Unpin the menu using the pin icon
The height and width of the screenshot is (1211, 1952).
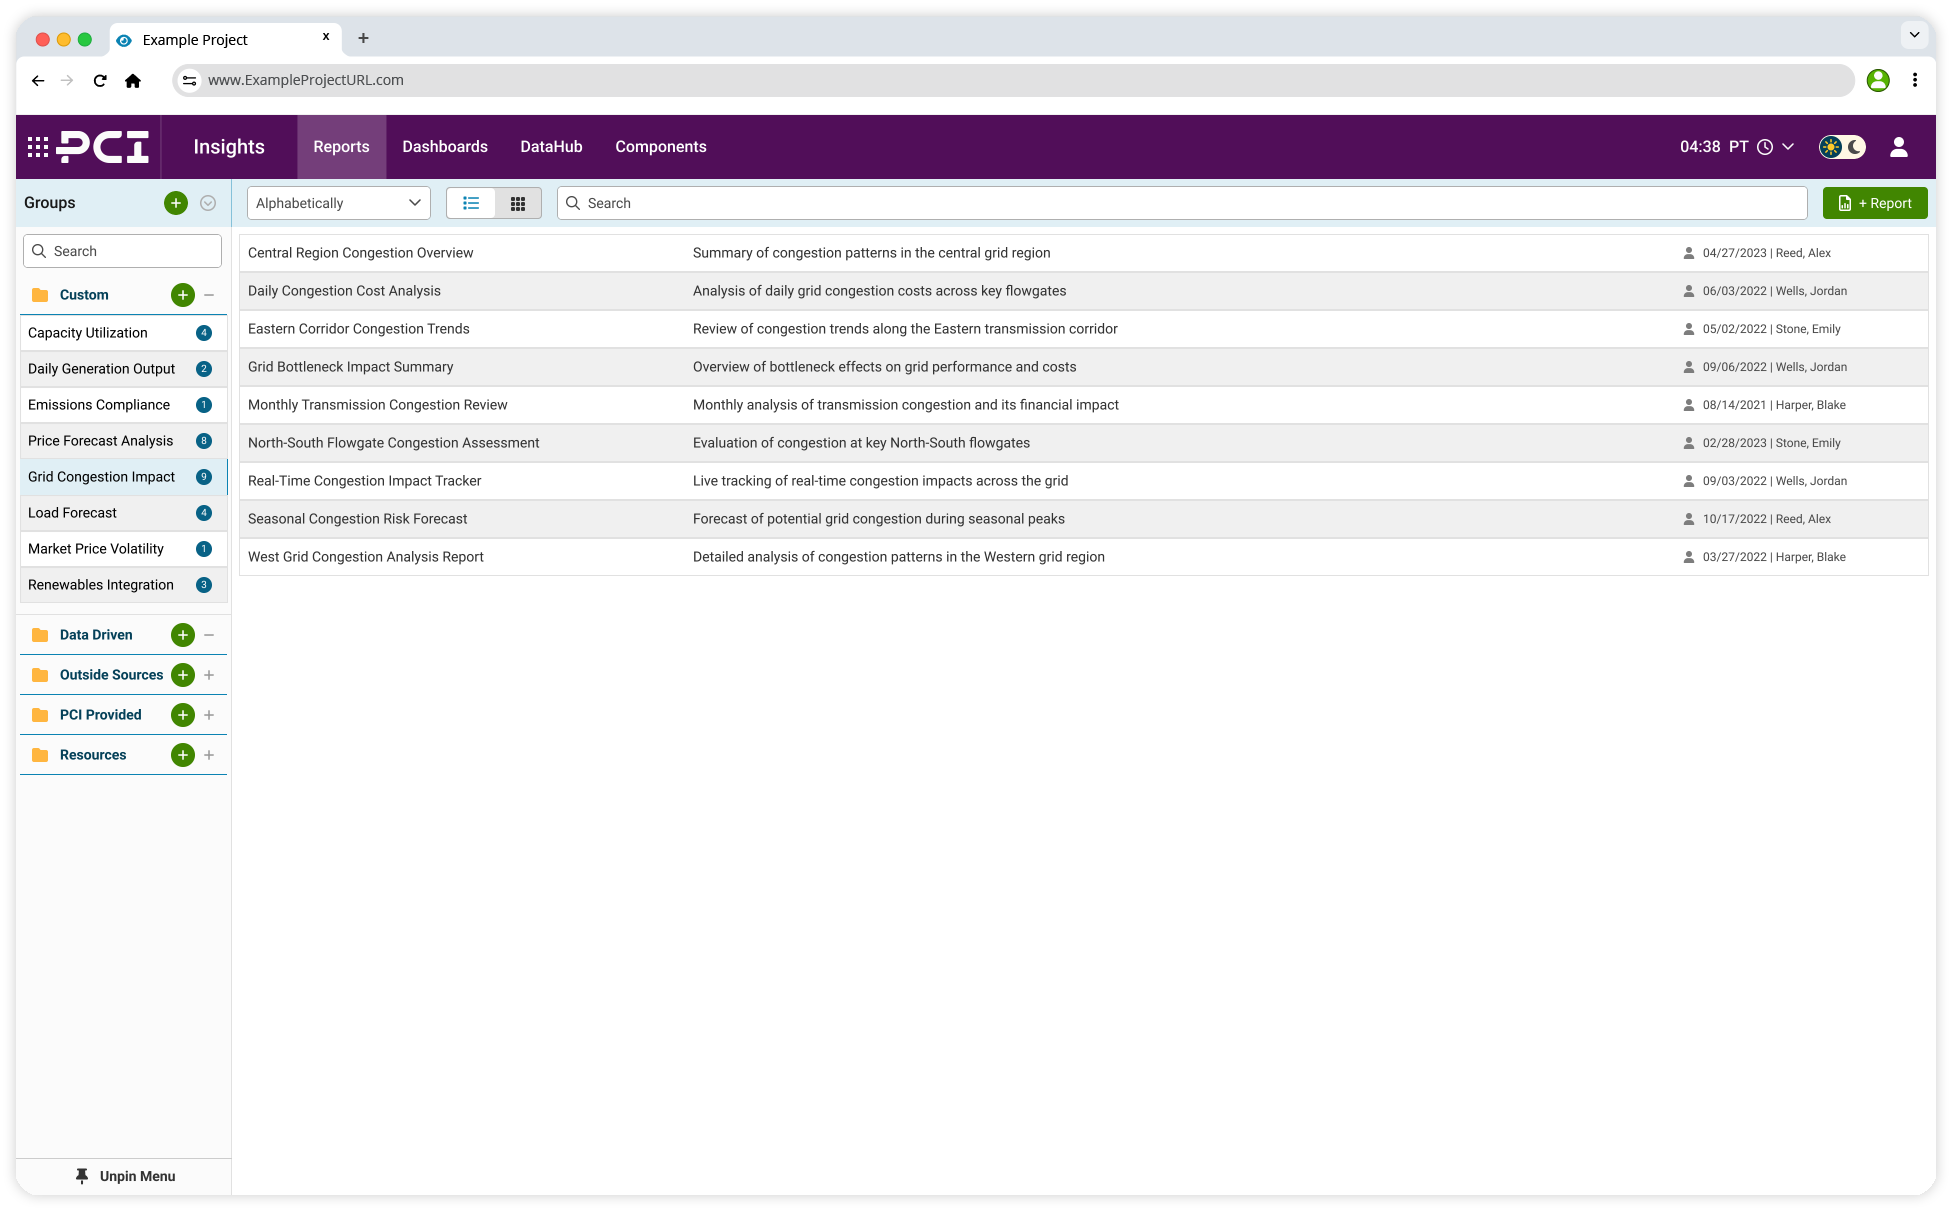[x=82, y=1176]
